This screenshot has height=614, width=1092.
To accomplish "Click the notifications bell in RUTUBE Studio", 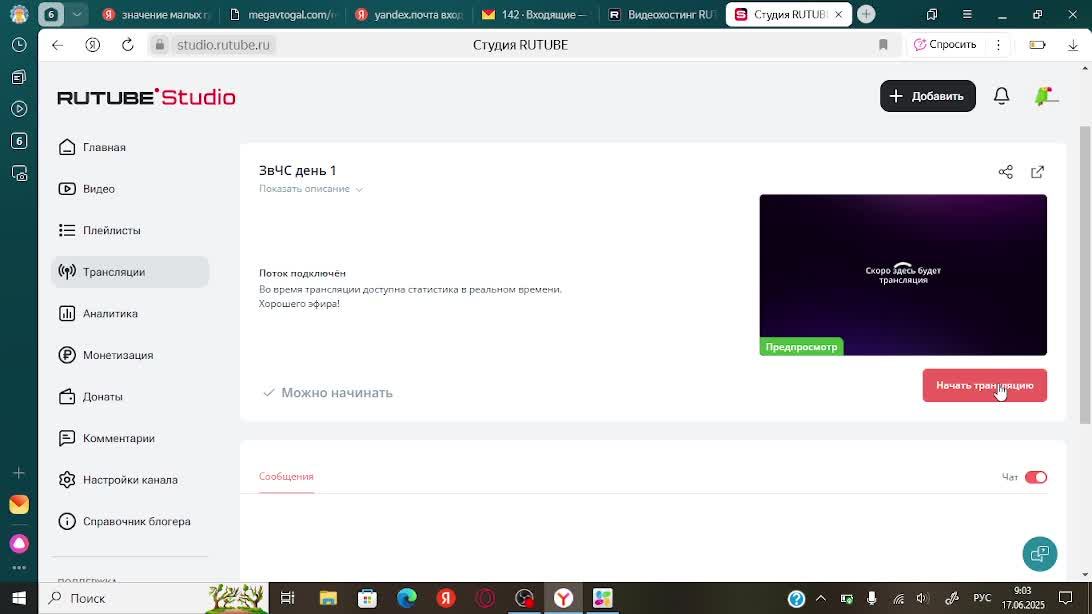I will 1001,96.
